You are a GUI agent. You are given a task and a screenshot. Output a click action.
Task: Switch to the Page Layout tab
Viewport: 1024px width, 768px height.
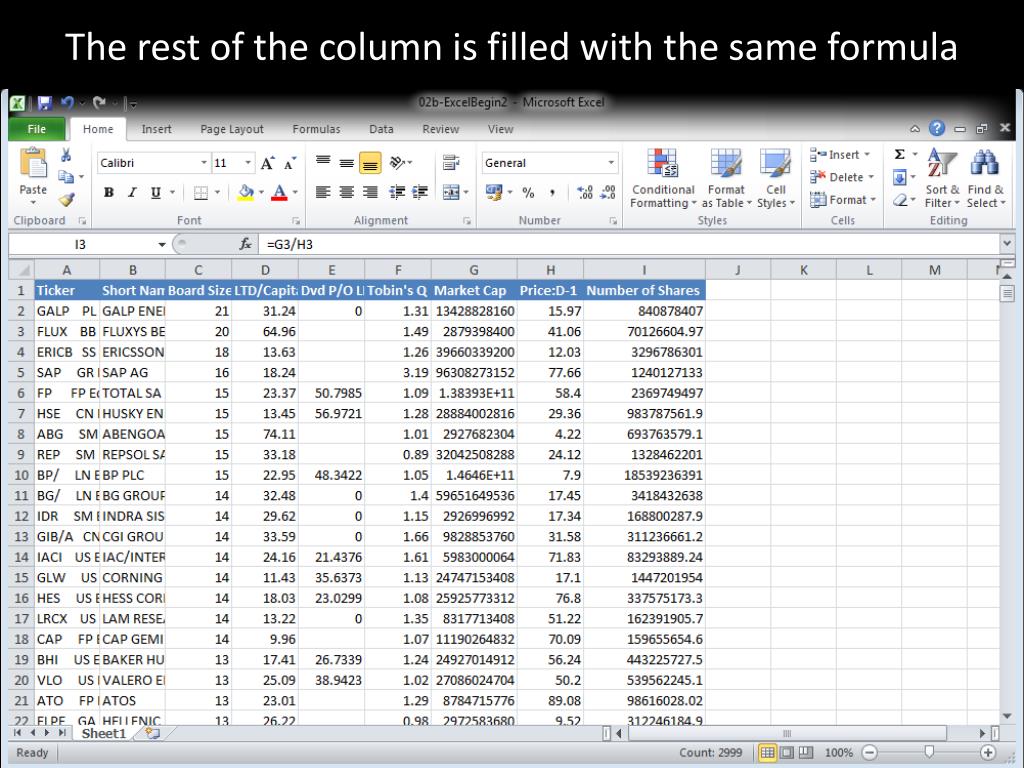[232, 129]
